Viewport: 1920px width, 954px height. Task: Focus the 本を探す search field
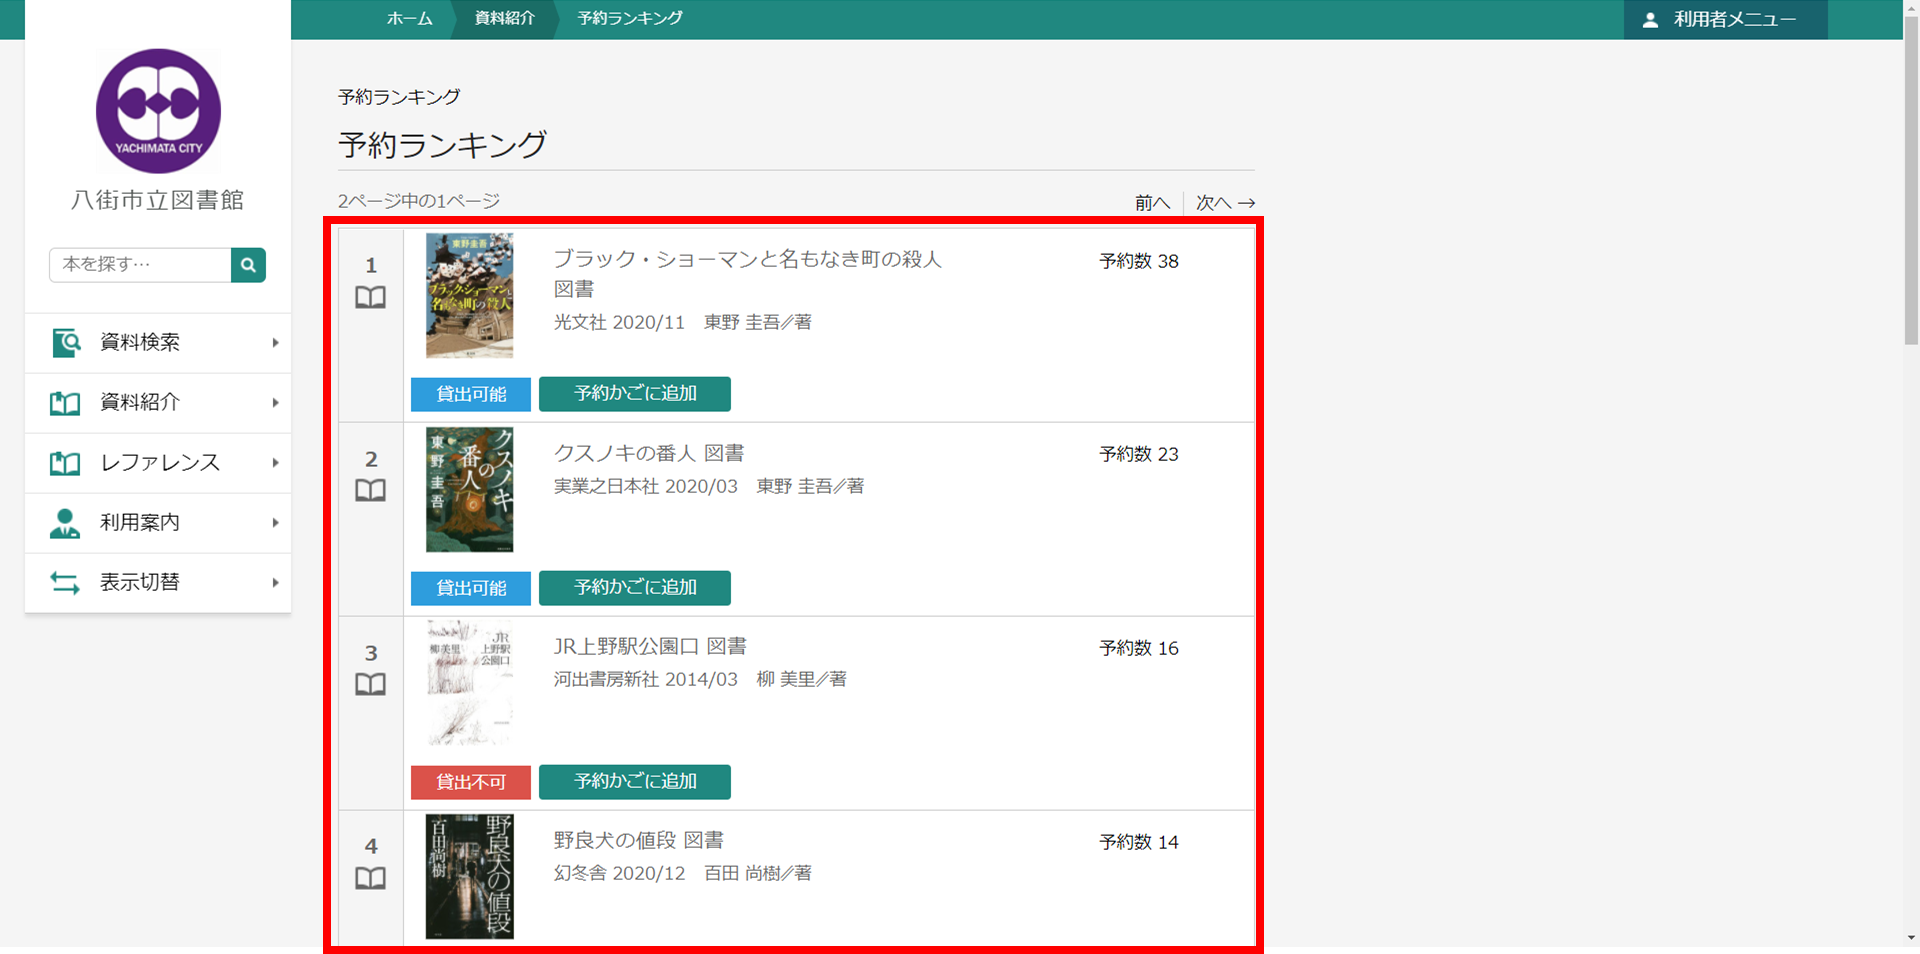[140, 265]
